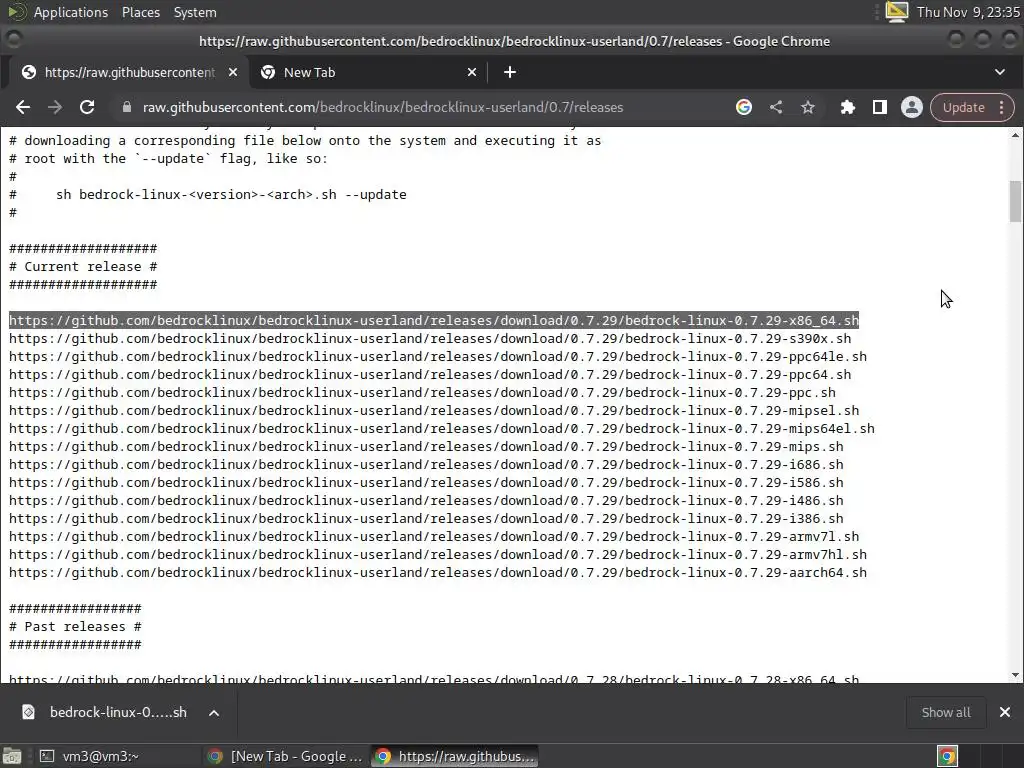The width and height of the screenshot is (1024, 768).
Task: Click the 0.7.29 ppc64le.sh URL line
Action: [x=438, y=357]
